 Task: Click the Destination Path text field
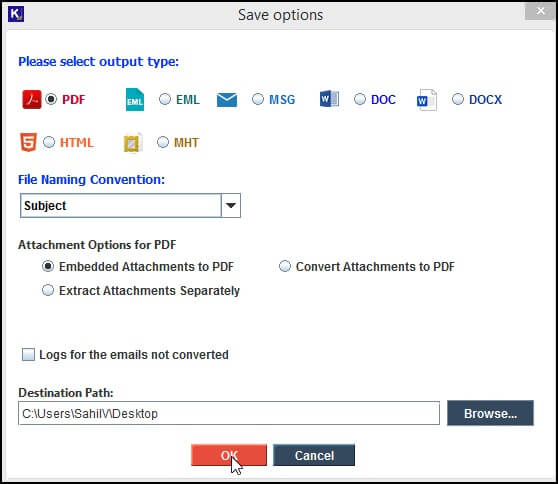(x=229, y=413)
